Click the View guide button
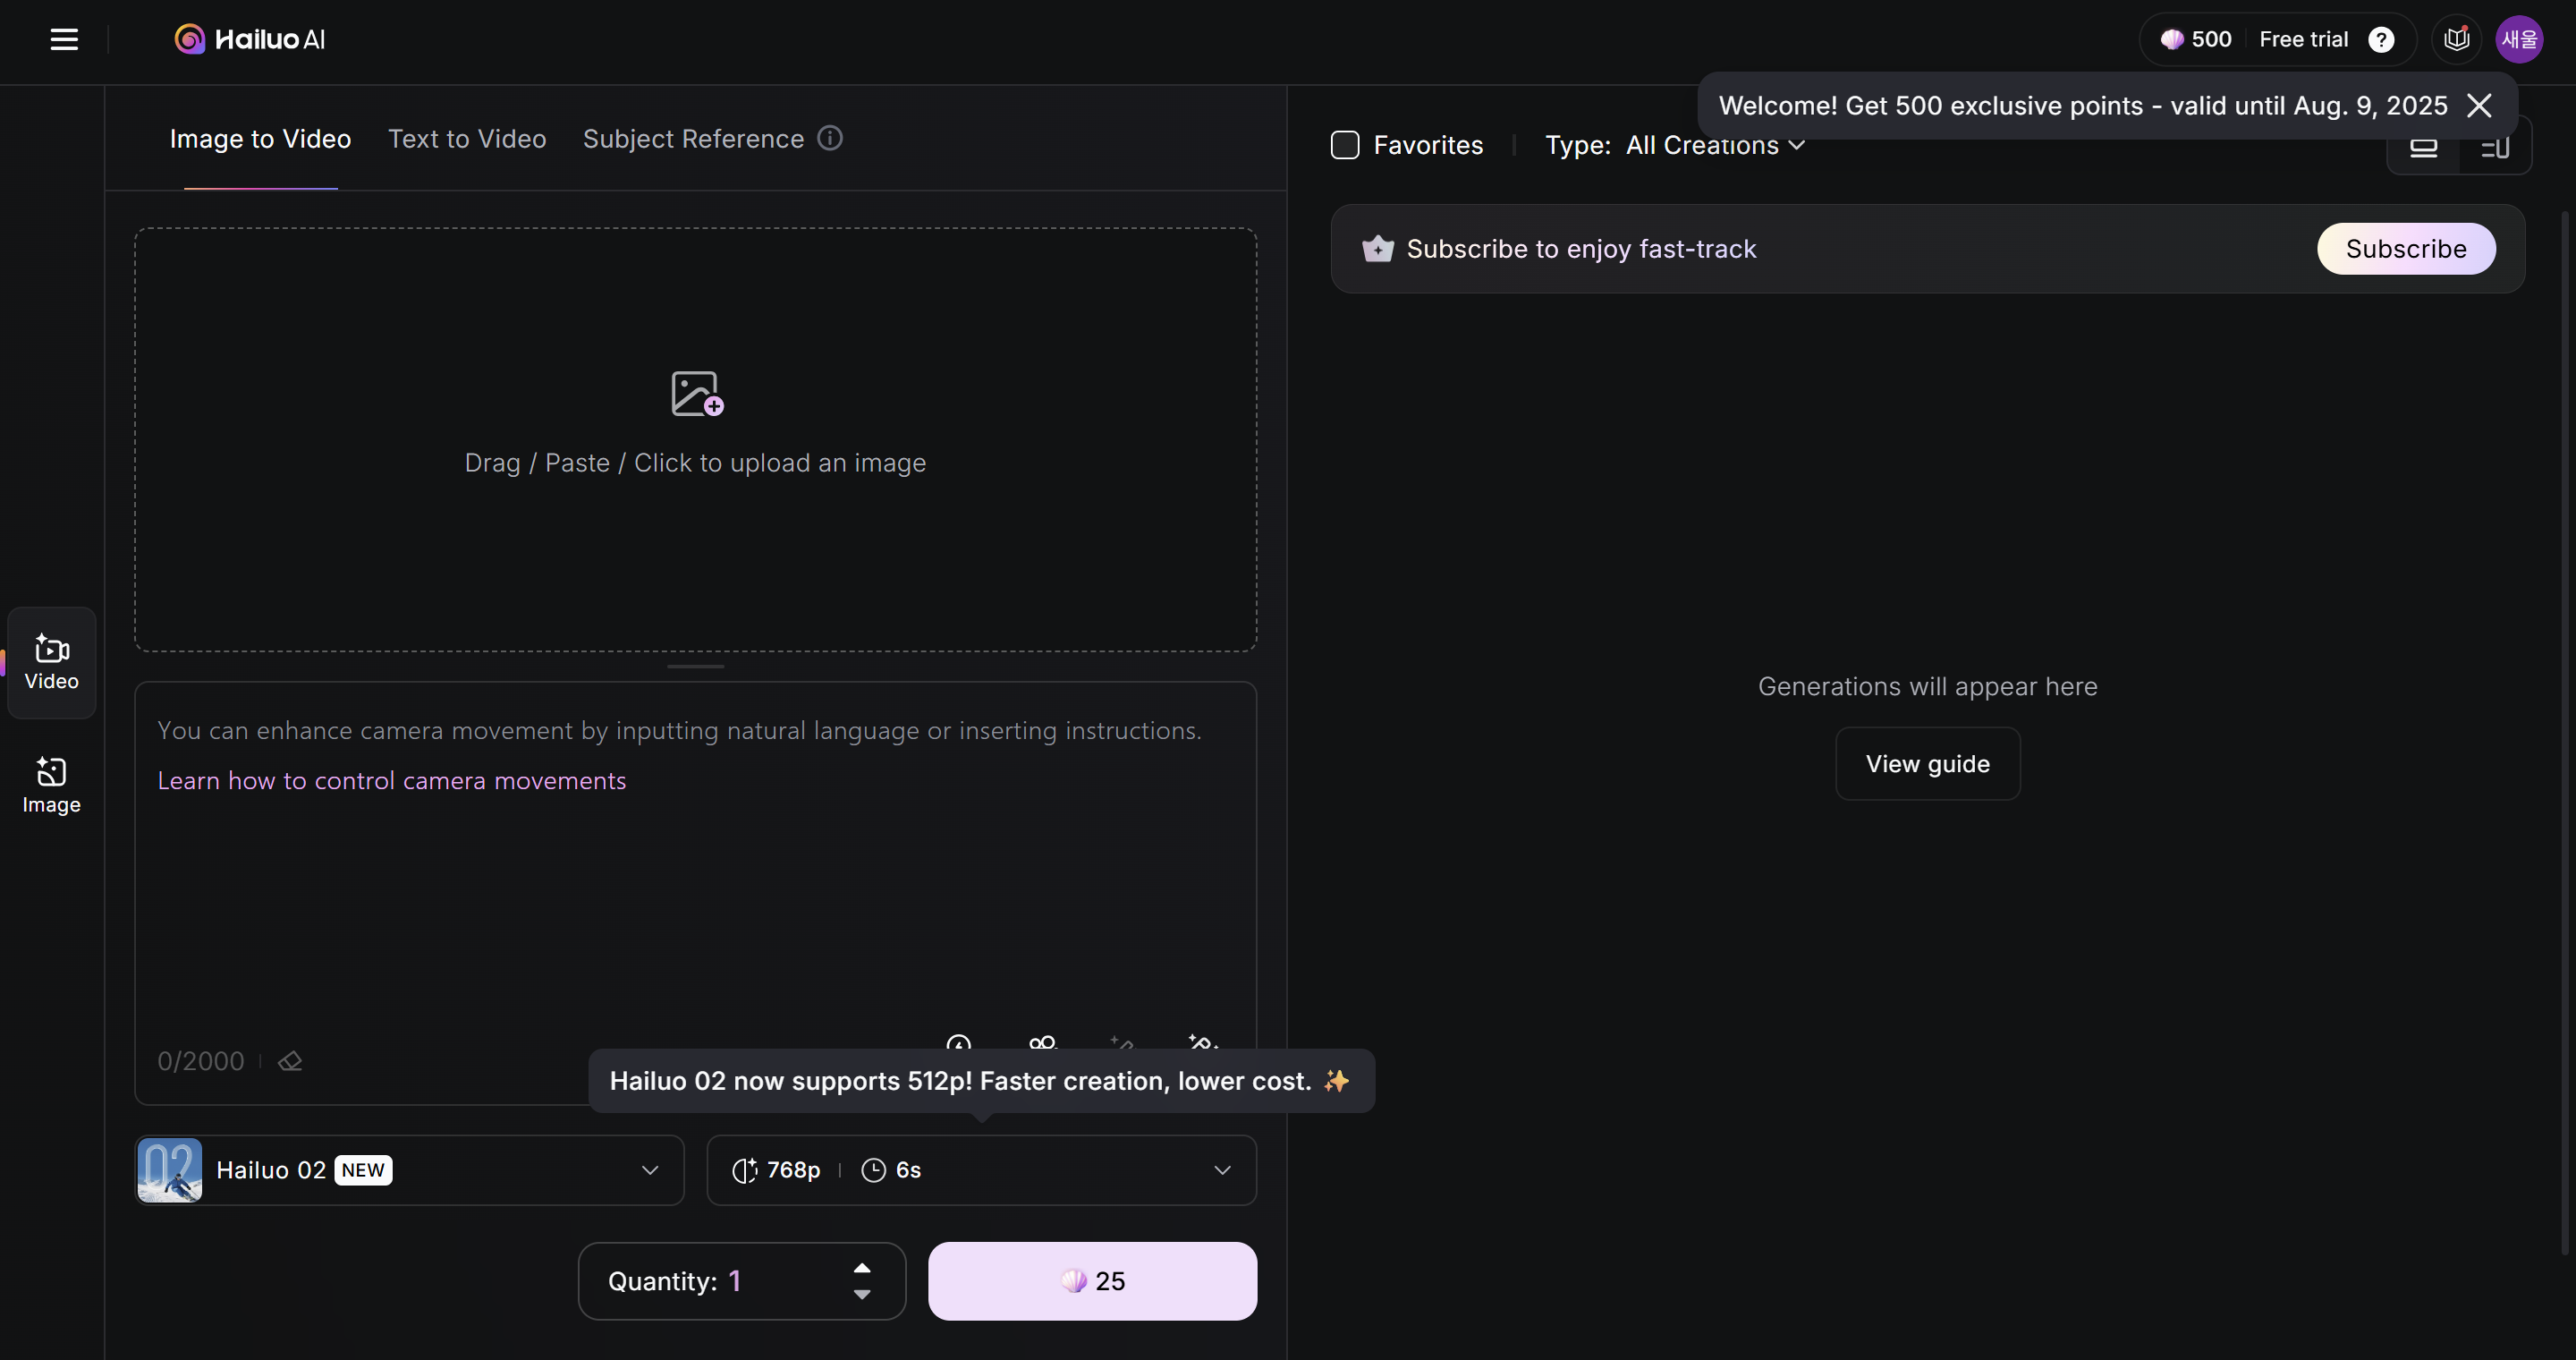 coord(1927,764)
